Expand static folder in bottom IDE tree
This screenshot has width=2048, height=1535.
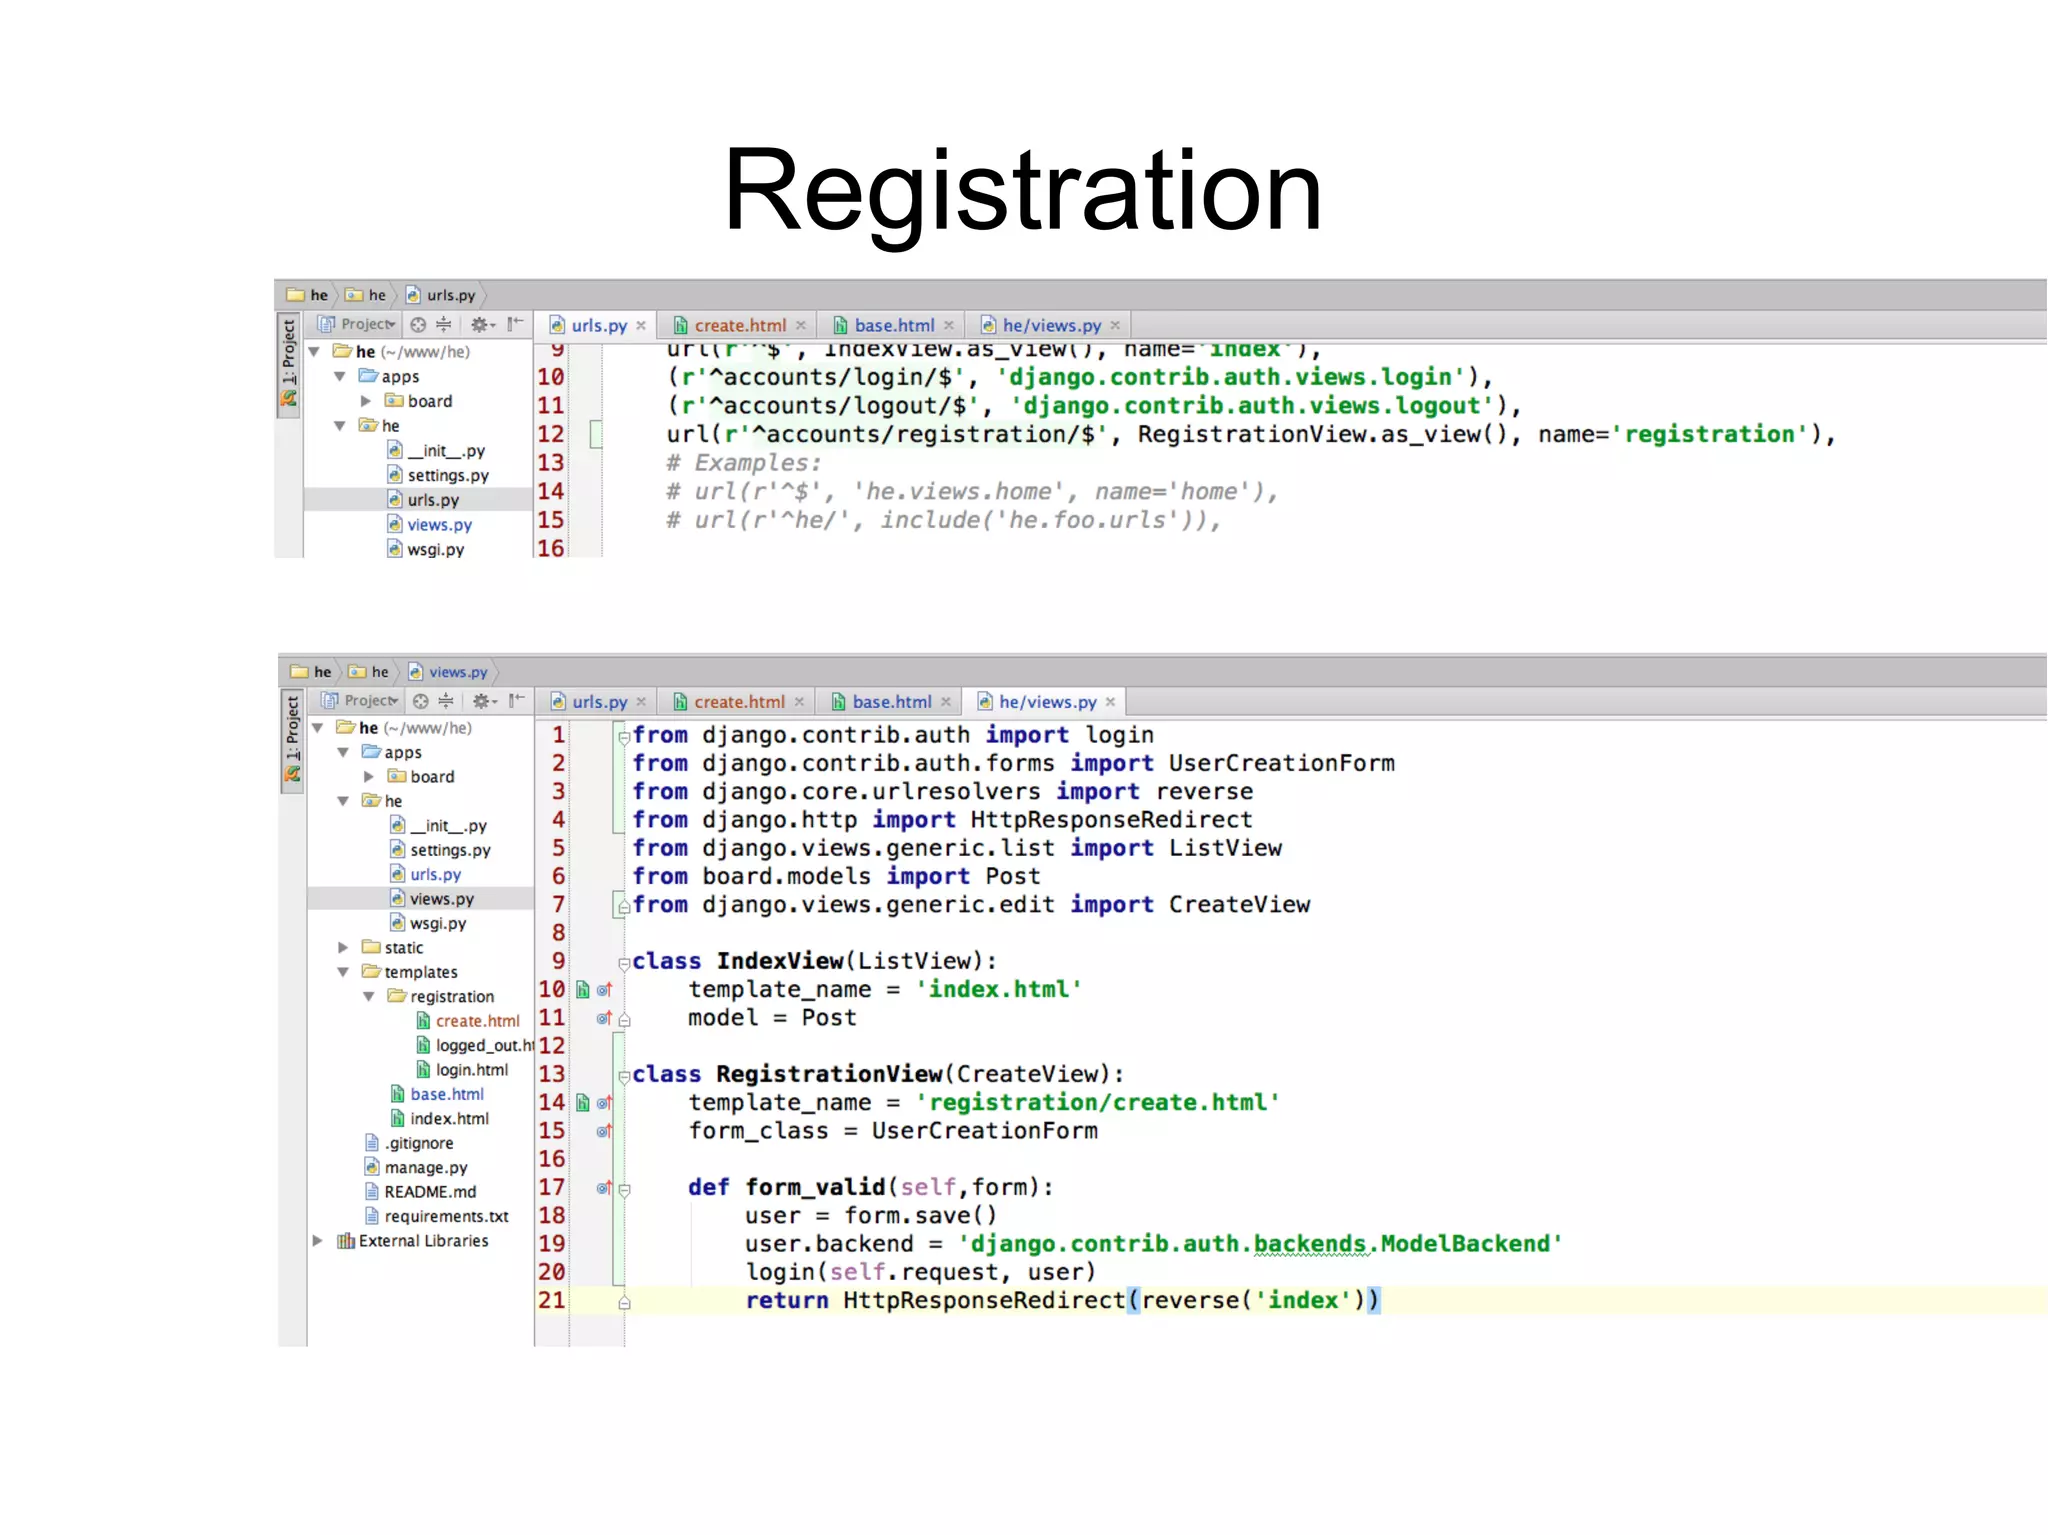pos(343,947)
